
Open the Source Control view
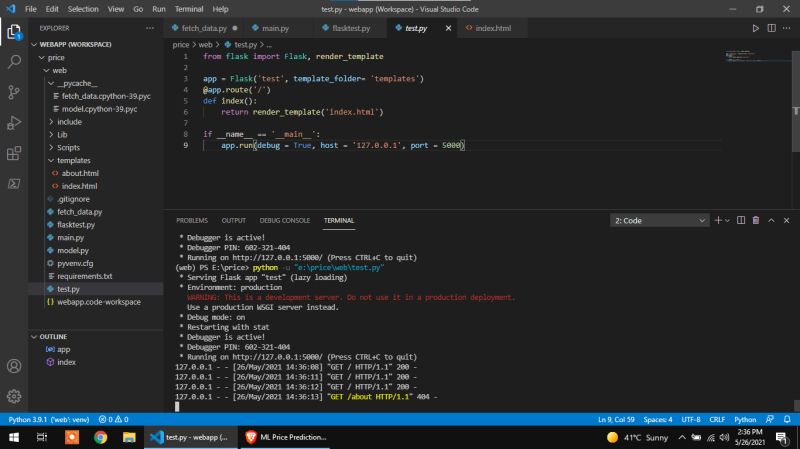click(x=14, y=92)
